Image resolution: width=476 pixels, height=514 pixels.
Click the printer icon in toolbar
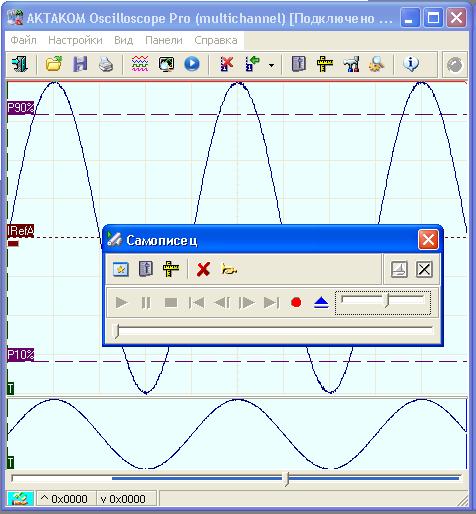tap(106, 64)
